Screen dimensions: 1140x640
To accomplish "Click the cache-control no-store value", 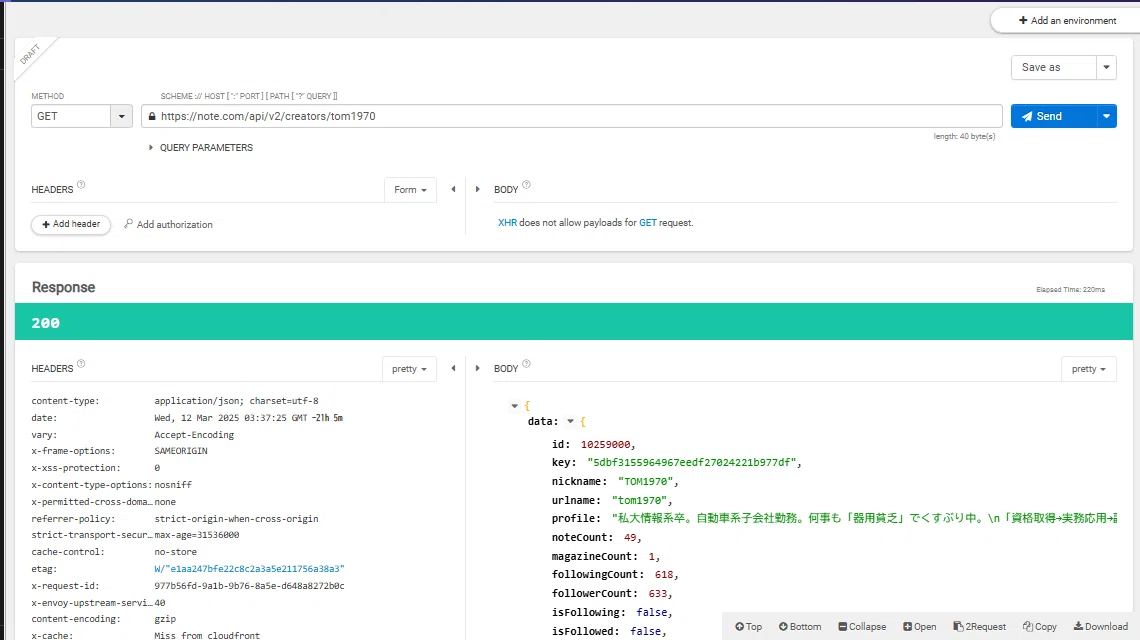I will [175, 552].
